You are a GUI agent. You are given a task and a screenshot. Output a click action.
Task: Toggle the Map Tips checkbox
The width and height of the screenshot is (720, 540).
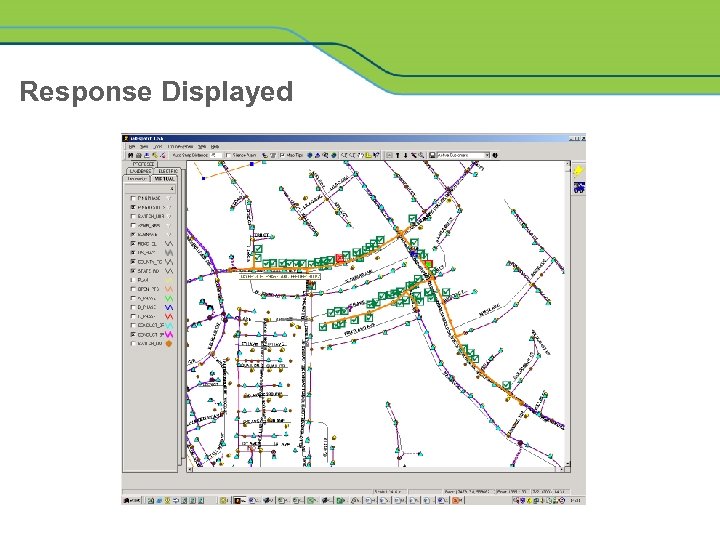(282, 155)
